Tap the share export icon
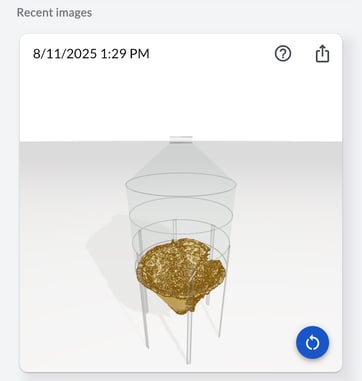Viewport: 362px width, 381px height. [322, 54]
